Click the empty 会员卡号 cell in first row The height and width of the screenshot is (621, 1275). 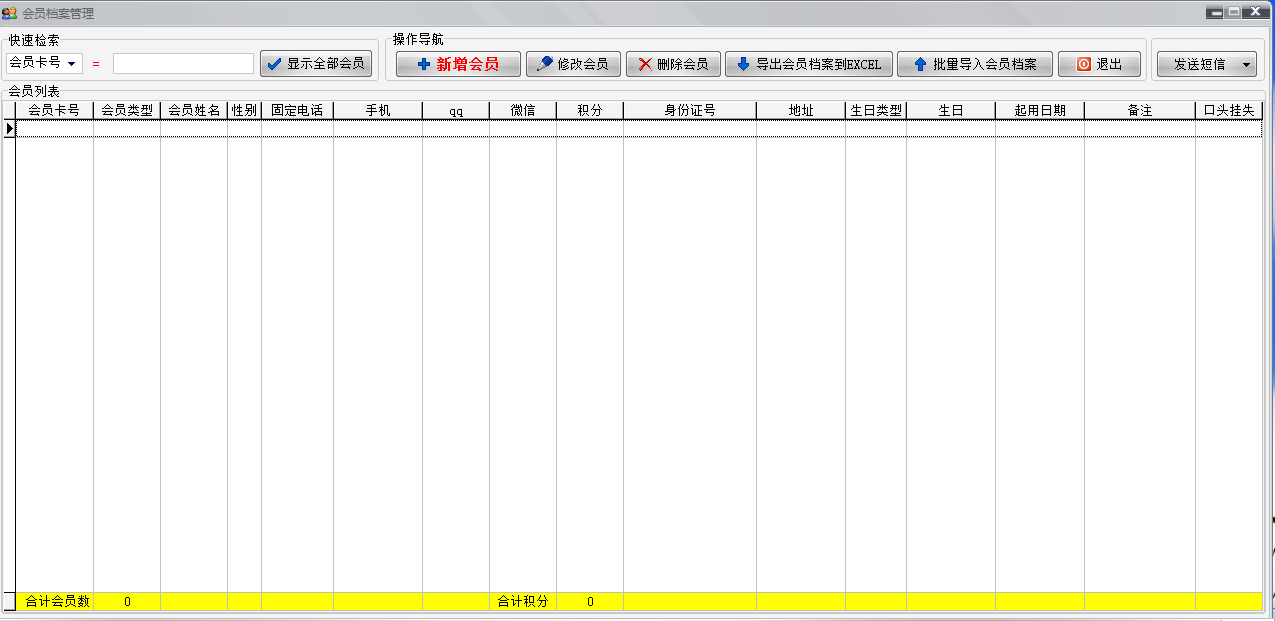coord(54,128)
